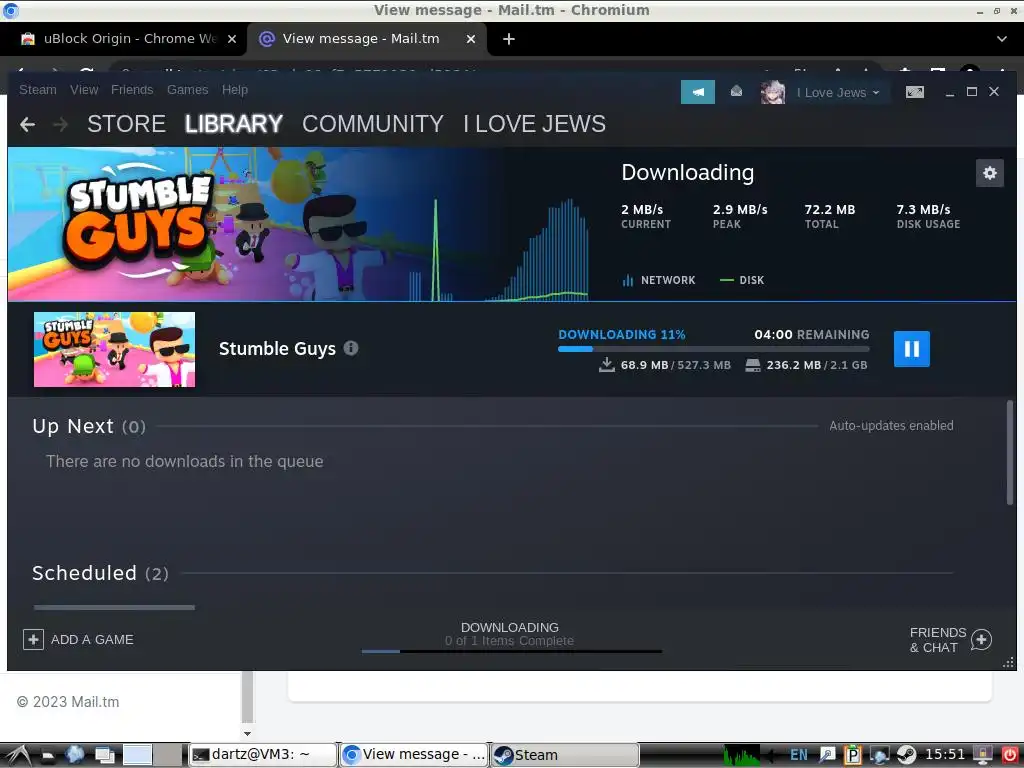Click the taskbar clock showing 15:51
The height and width of the screenshot is (768, 1024).
944,754
